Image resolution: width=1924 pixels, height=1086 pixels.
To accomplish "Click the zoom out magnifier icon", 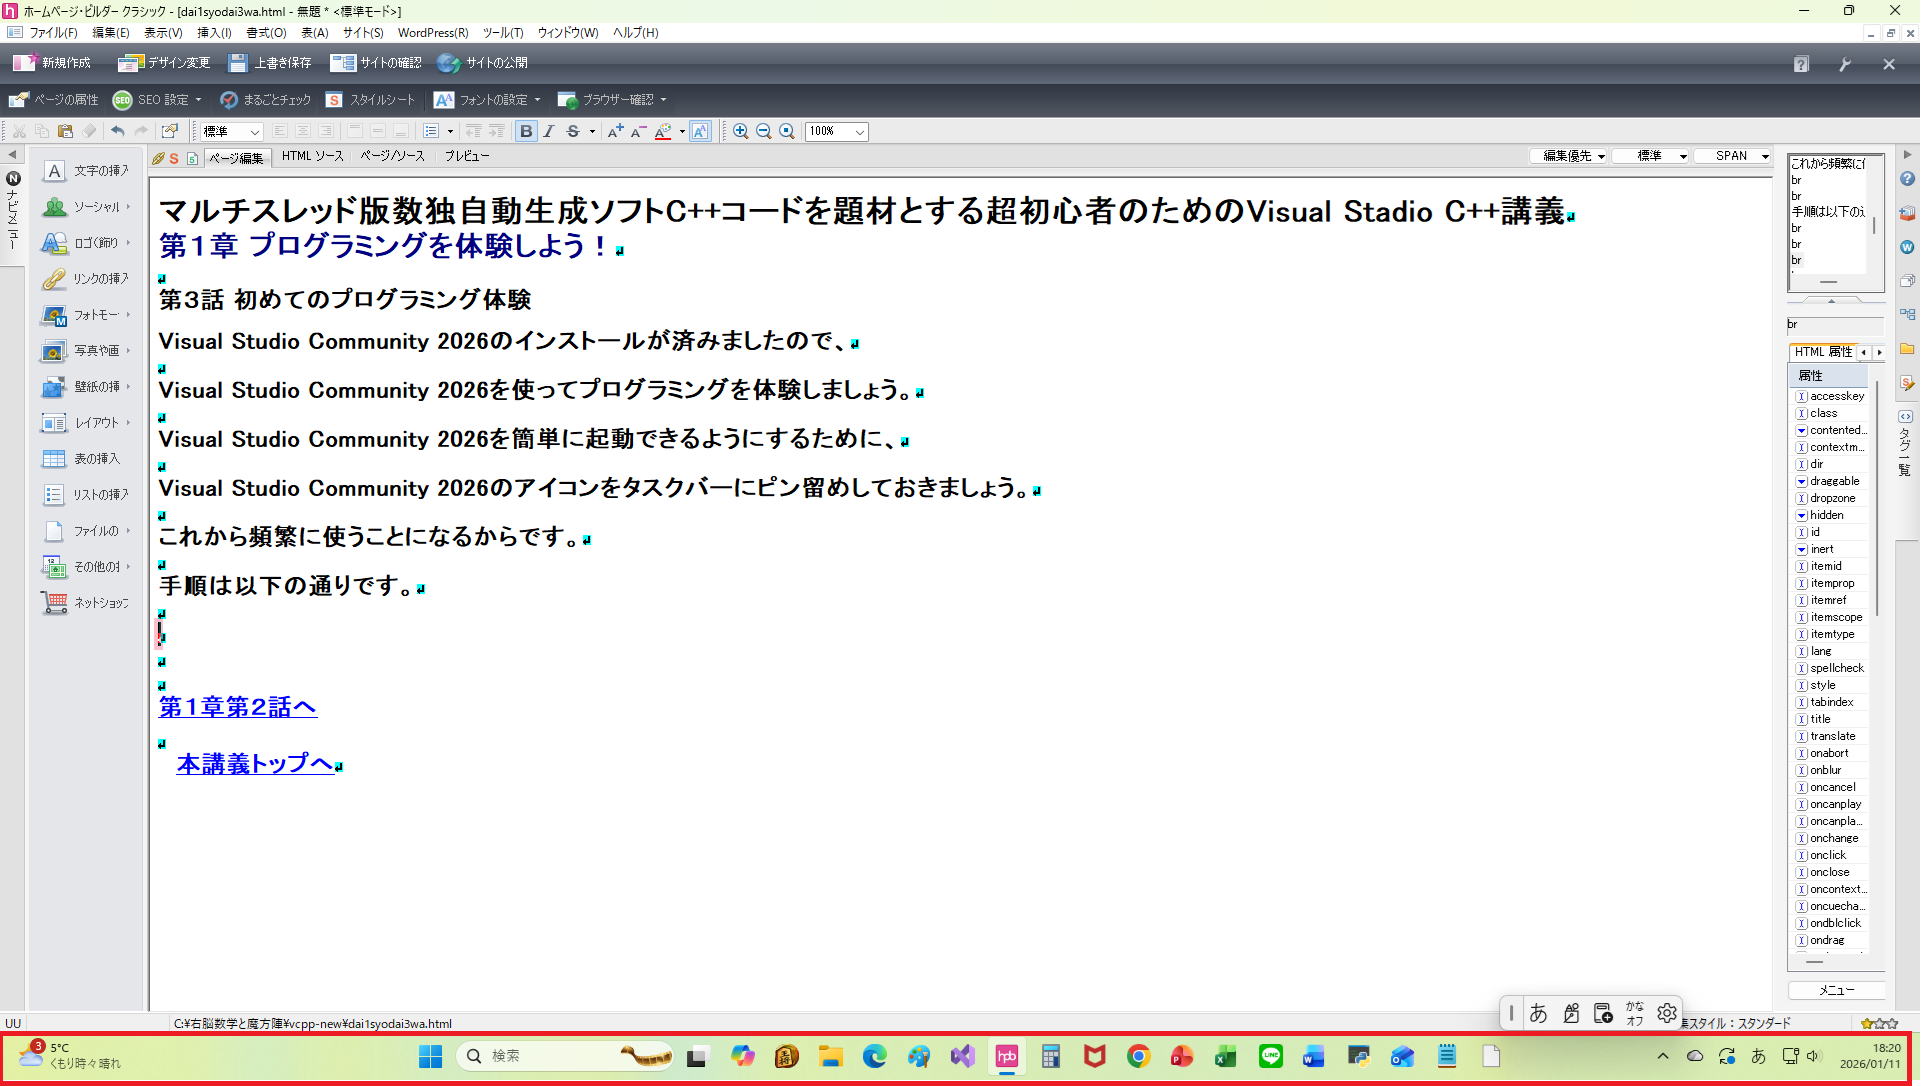I will click(x=764, y=132).
